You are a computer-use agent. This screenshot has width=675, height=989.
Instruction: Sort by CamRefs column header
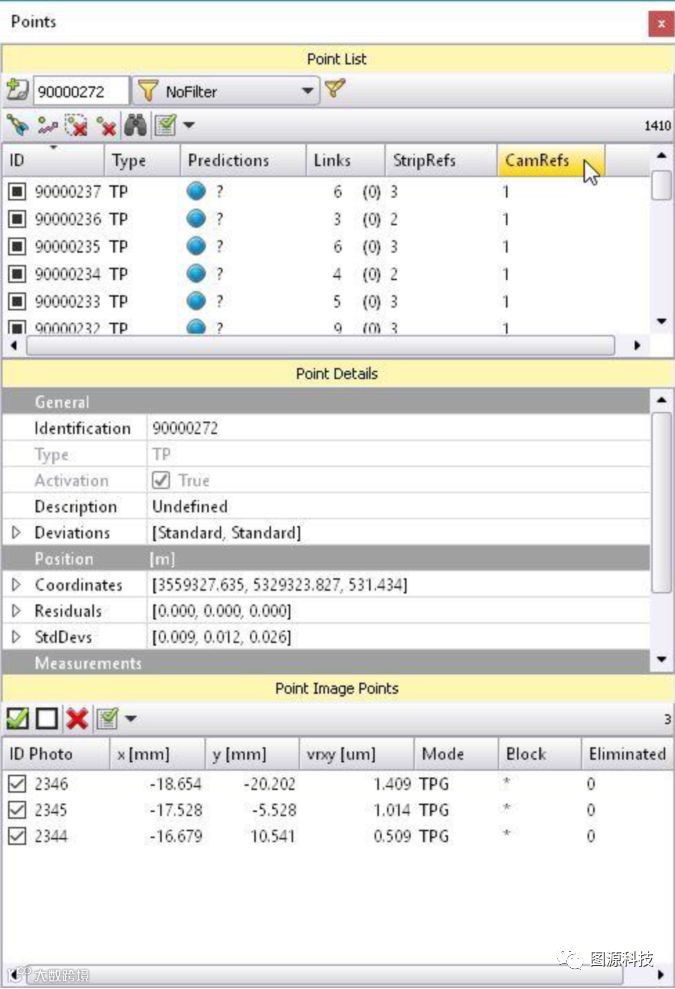point(551,160)
